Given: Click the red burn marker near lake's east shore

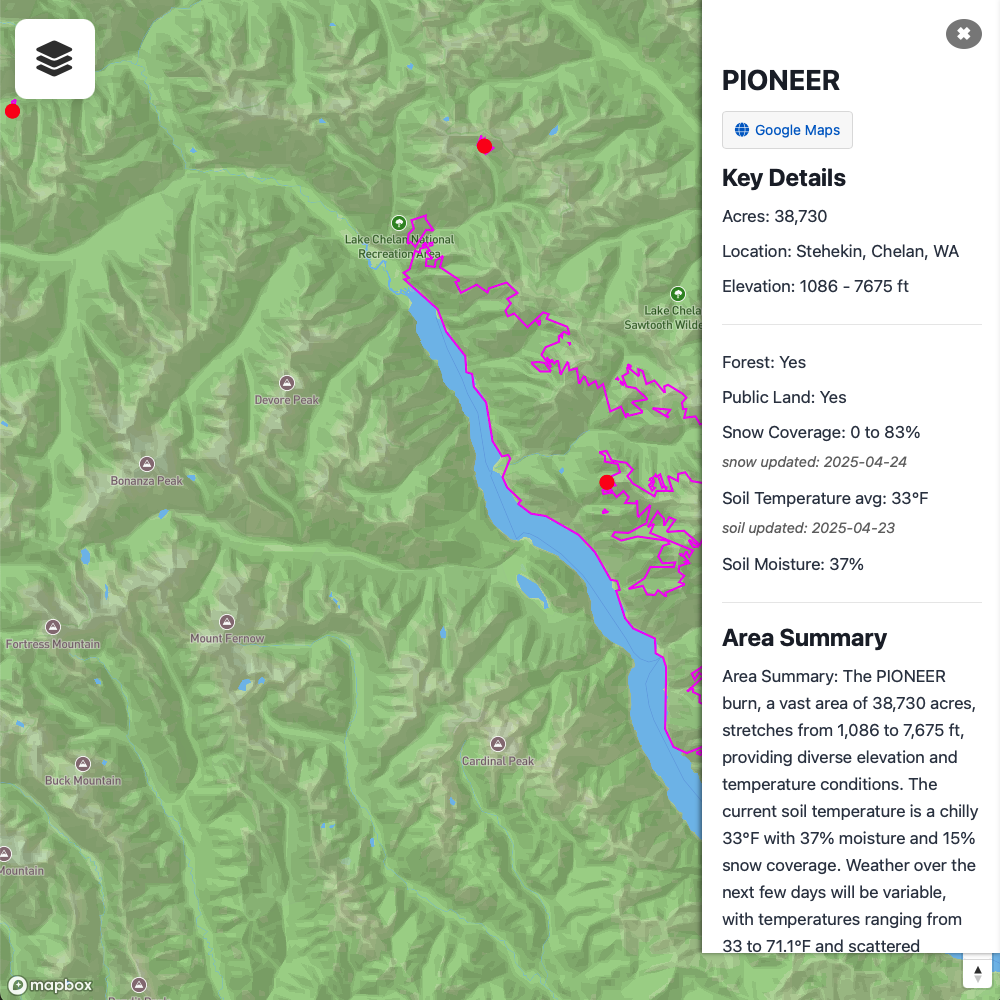Looking at the screenshot, I should [607, 482].
